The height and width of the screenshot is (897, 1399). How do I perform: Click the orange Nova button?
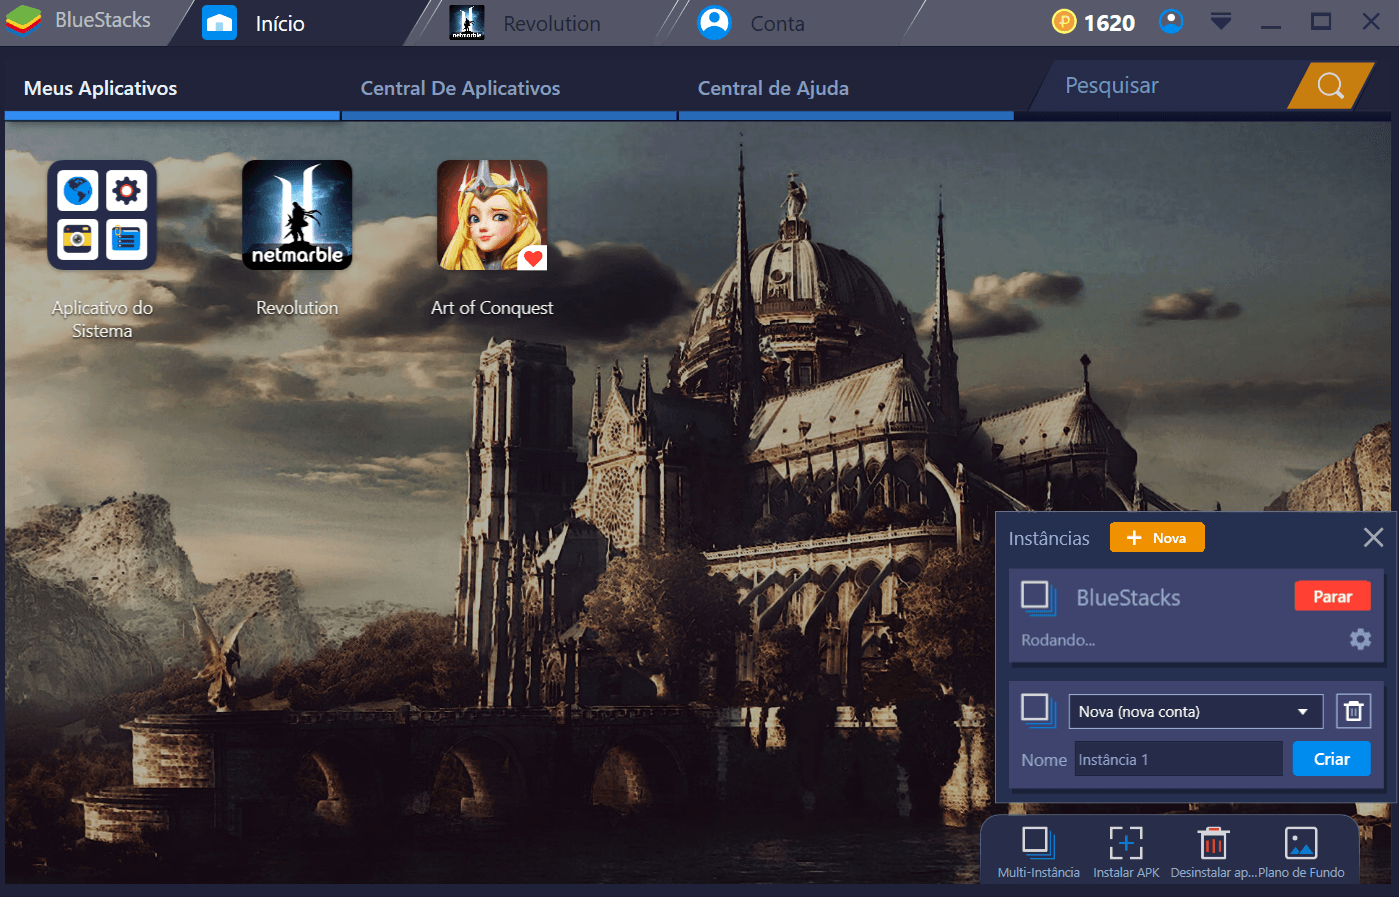pos(1157,538)
